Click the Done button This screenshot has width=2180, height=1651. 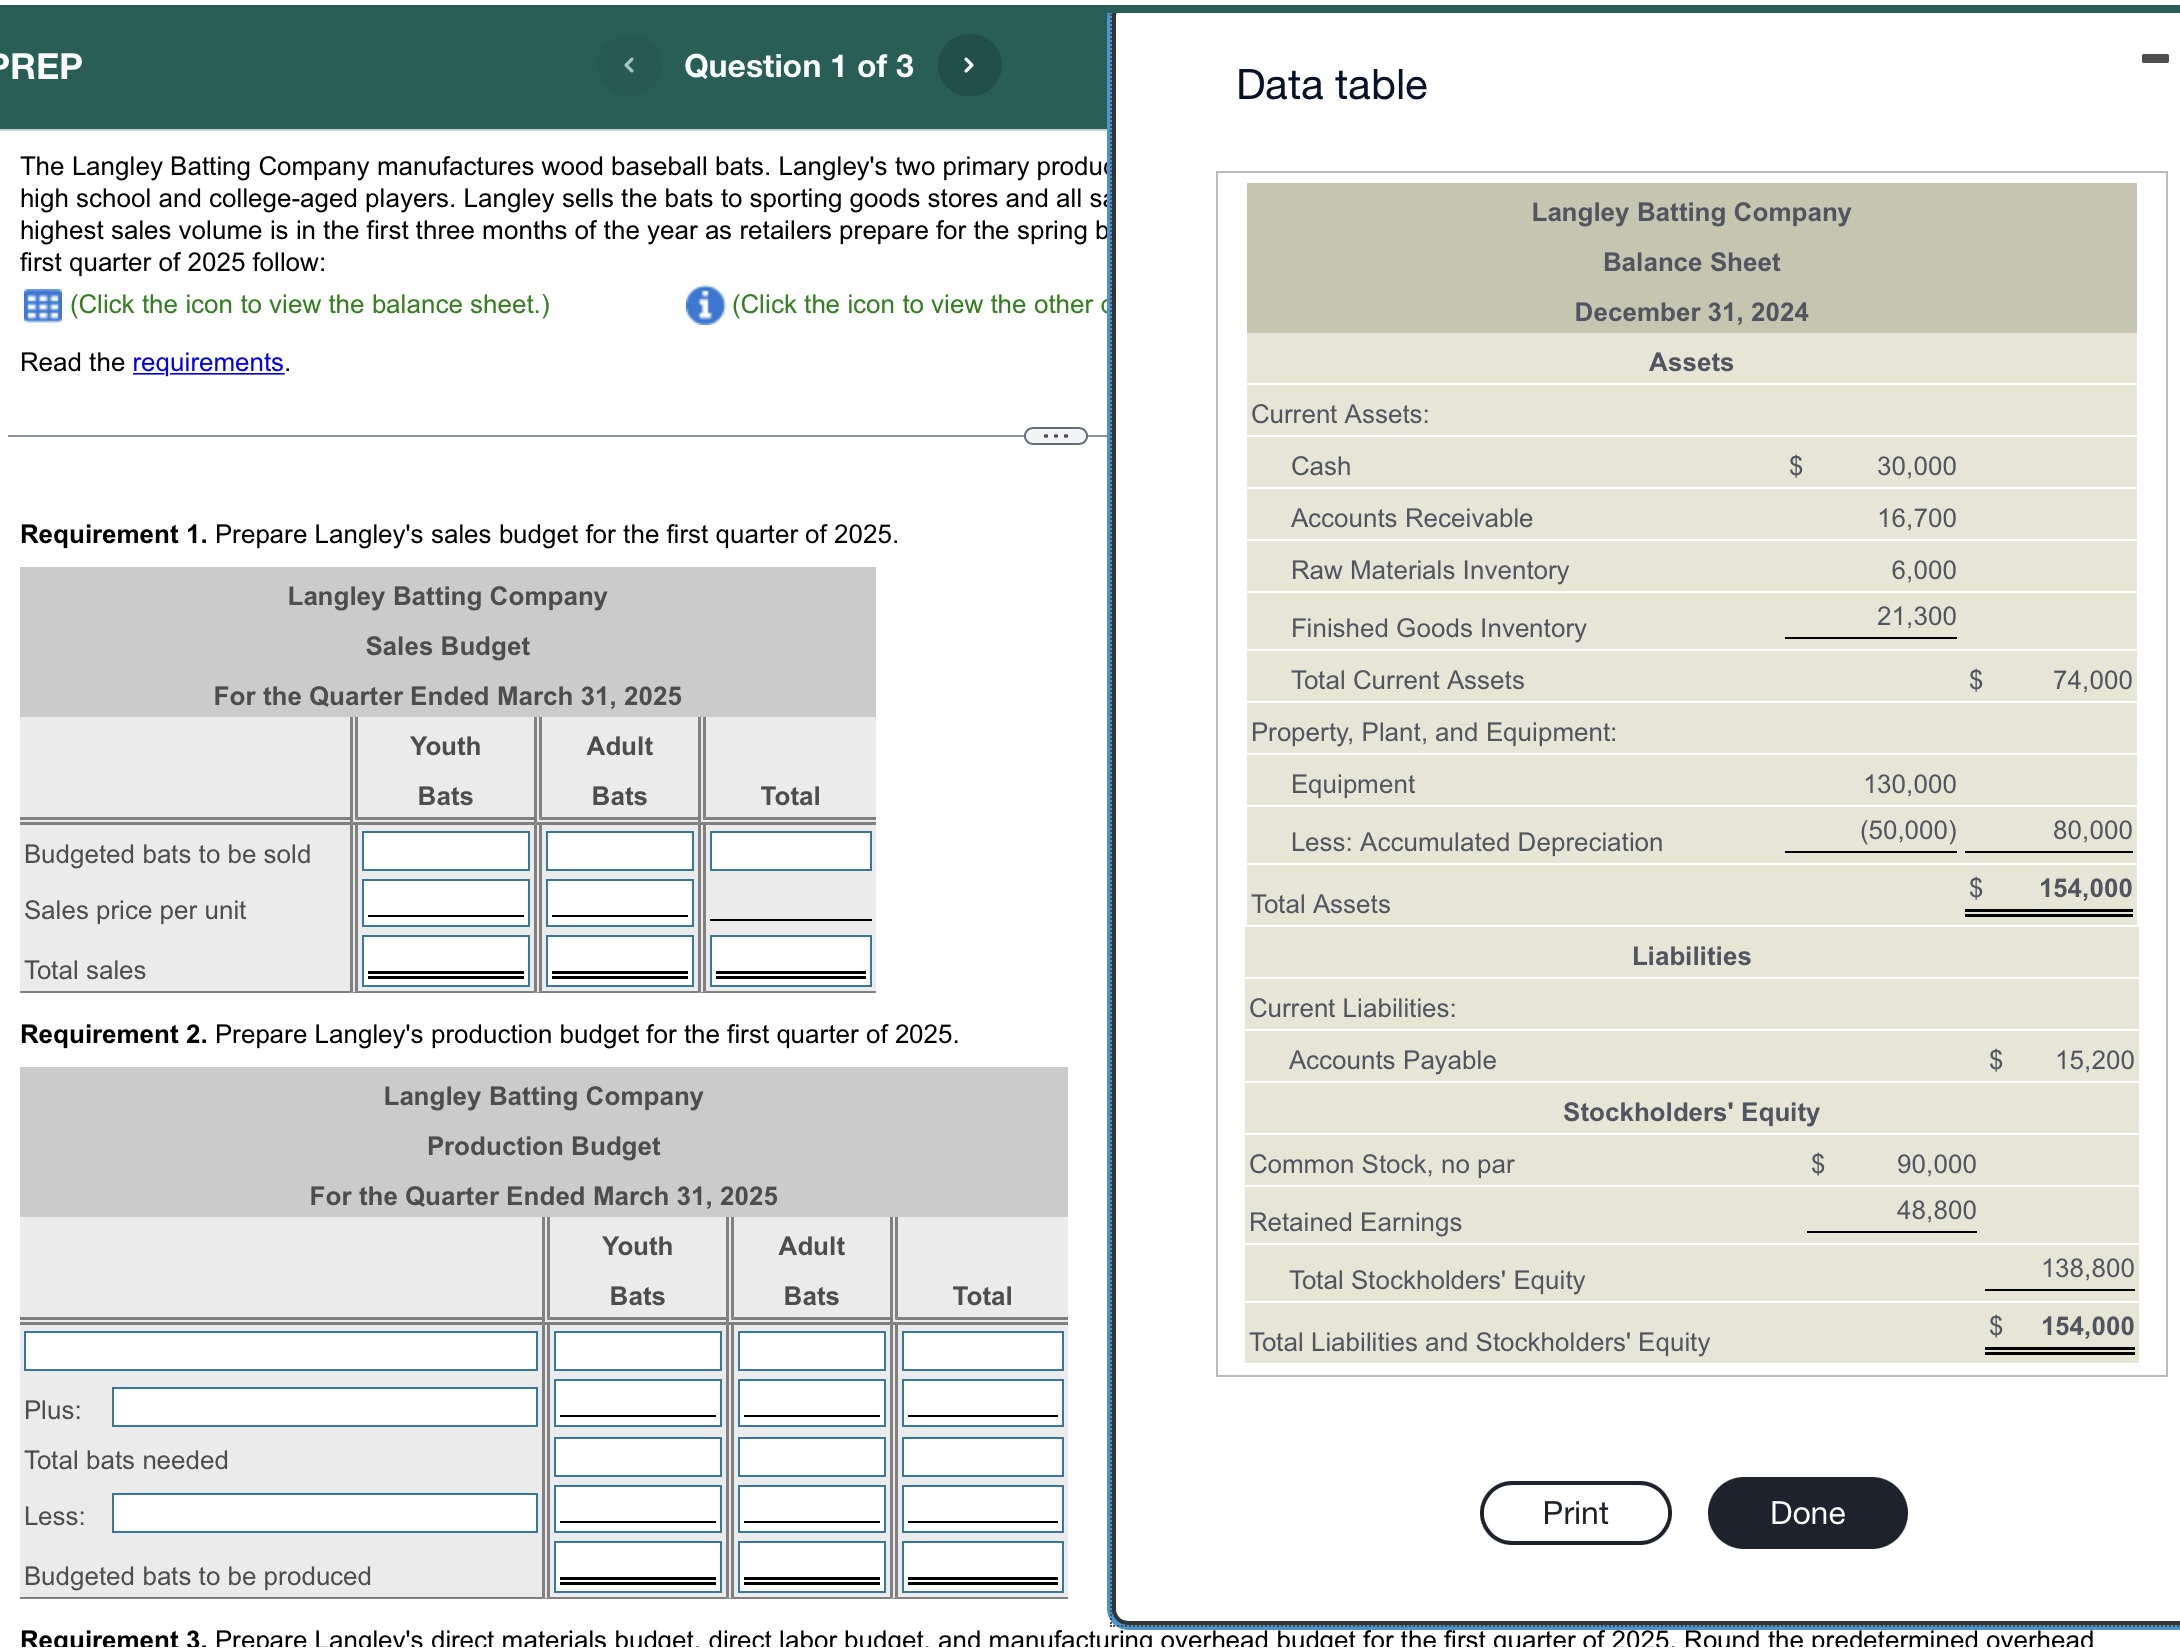tap(1806, 1513)
